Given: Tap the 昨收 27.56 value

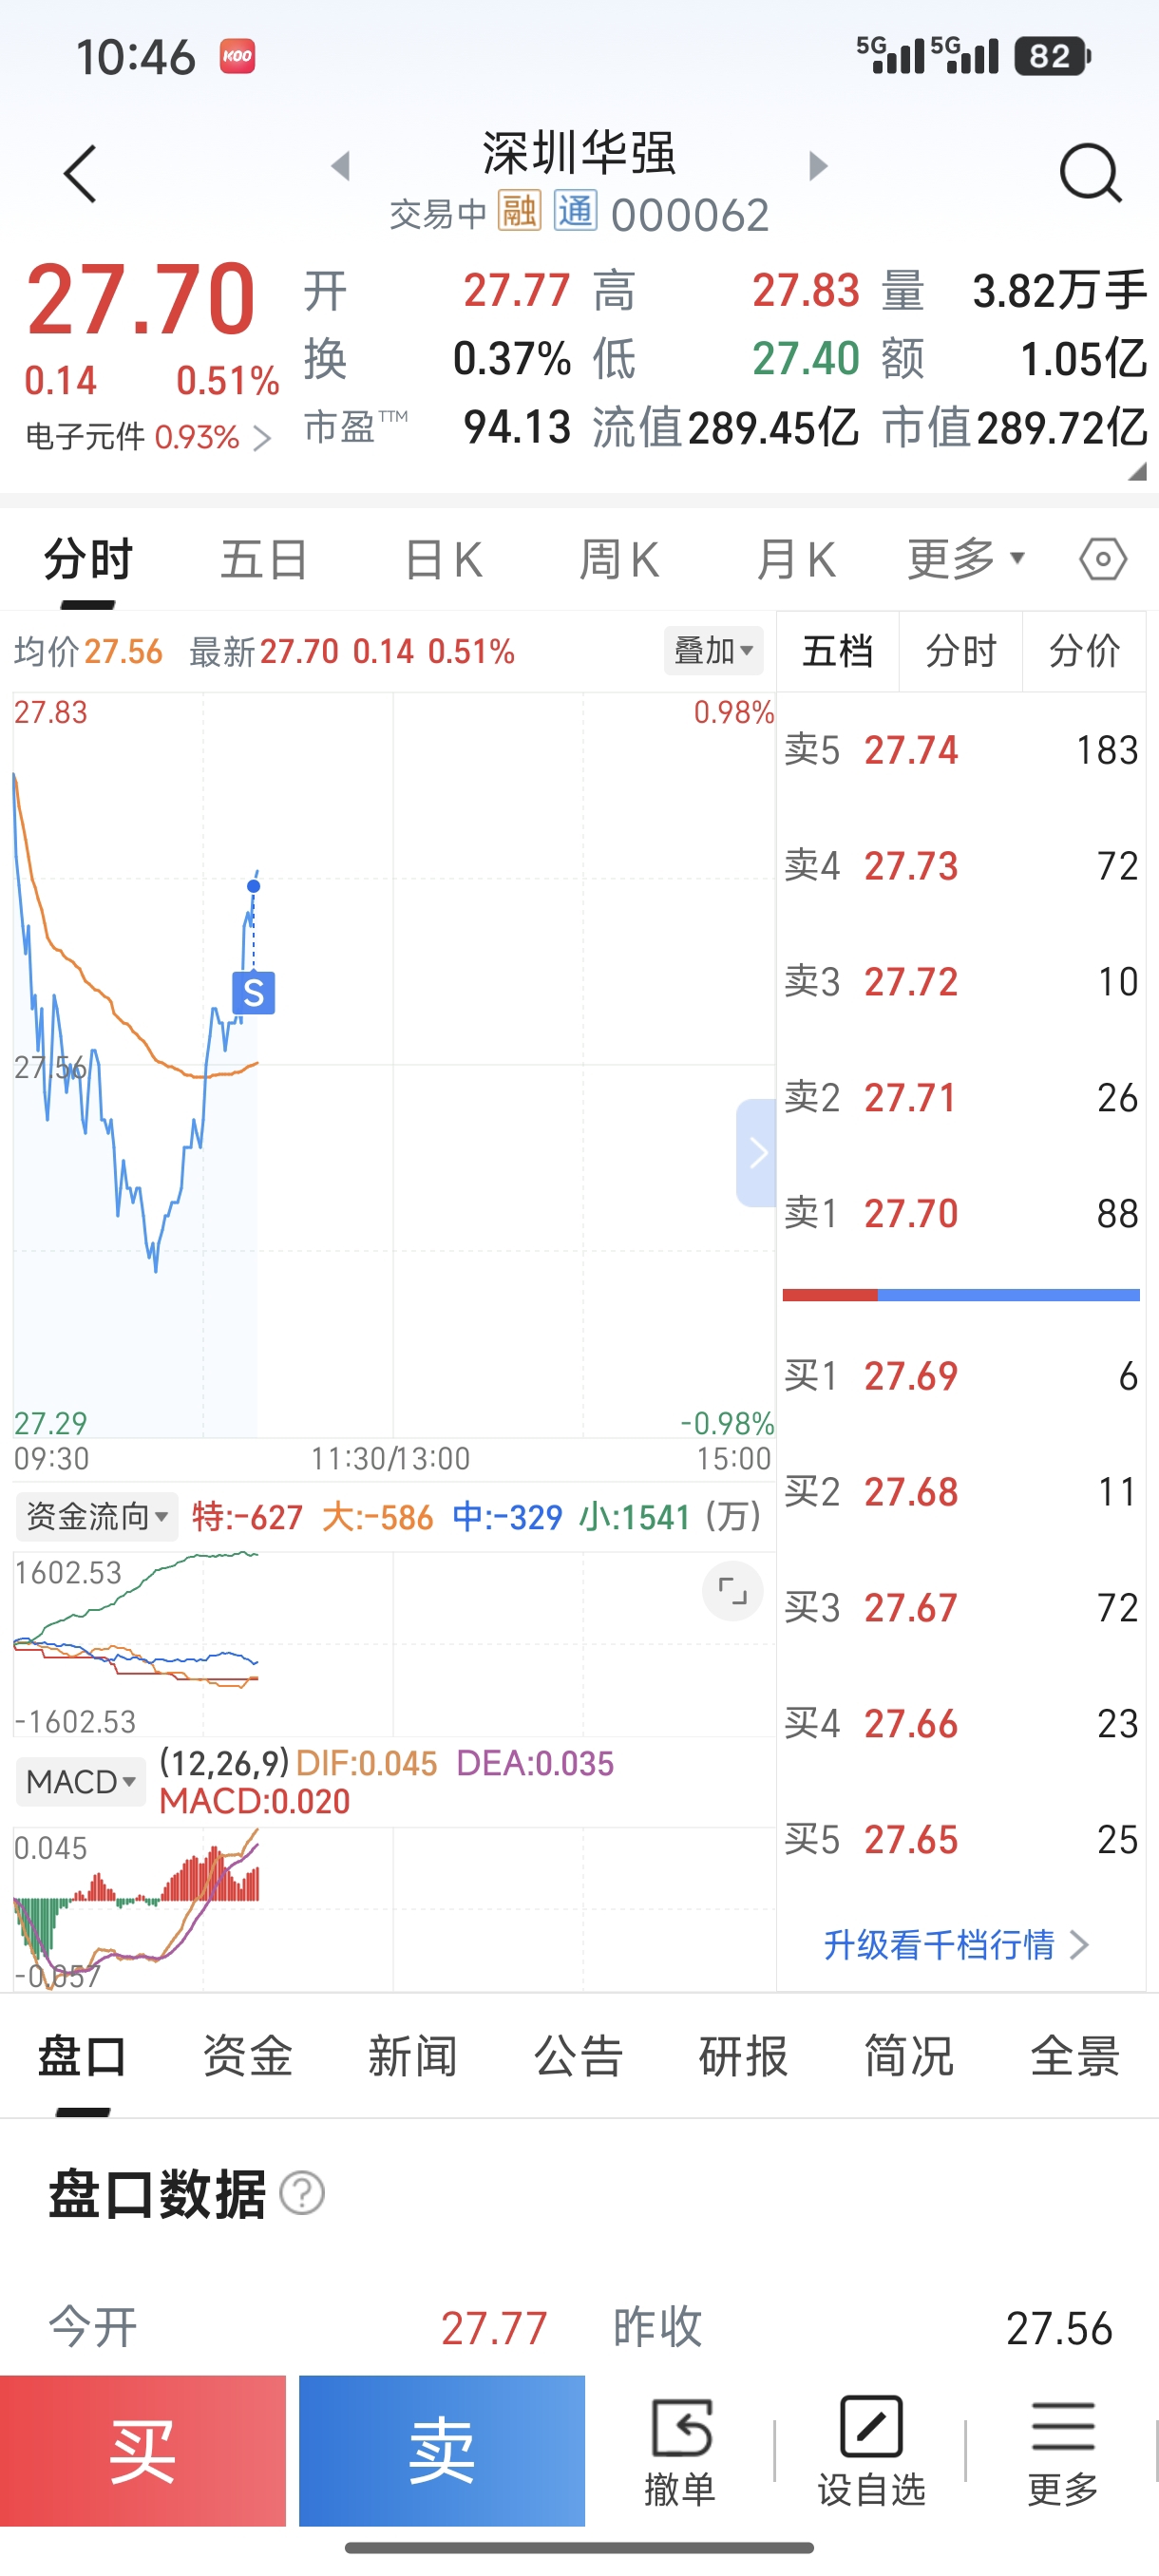Looking at the screenshot, I should (1059, 2329).
